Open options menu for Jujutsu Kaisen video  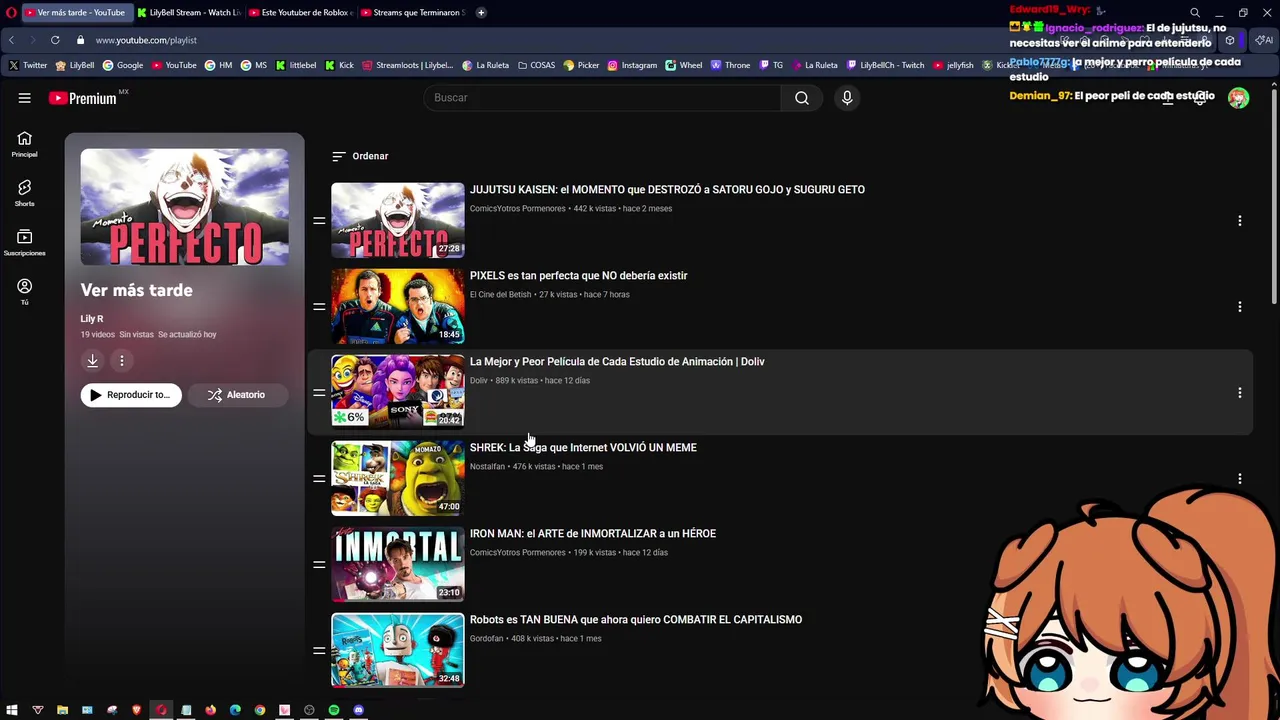[x=1240, y=221]
